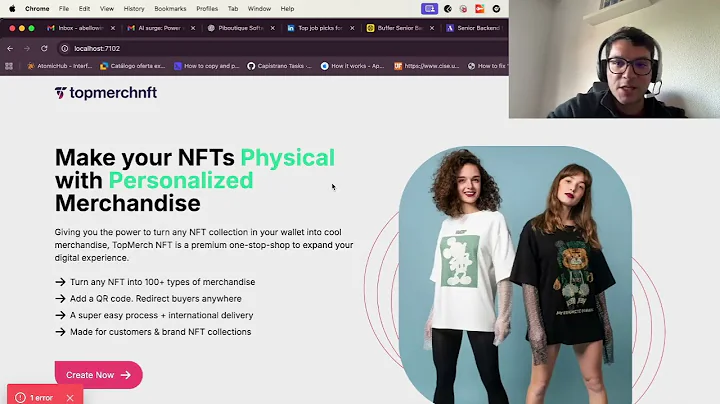Click the webcam video overlay
The width and height of the screenshot is (720, 404).
pyautogui.click(x=614, y=59)
